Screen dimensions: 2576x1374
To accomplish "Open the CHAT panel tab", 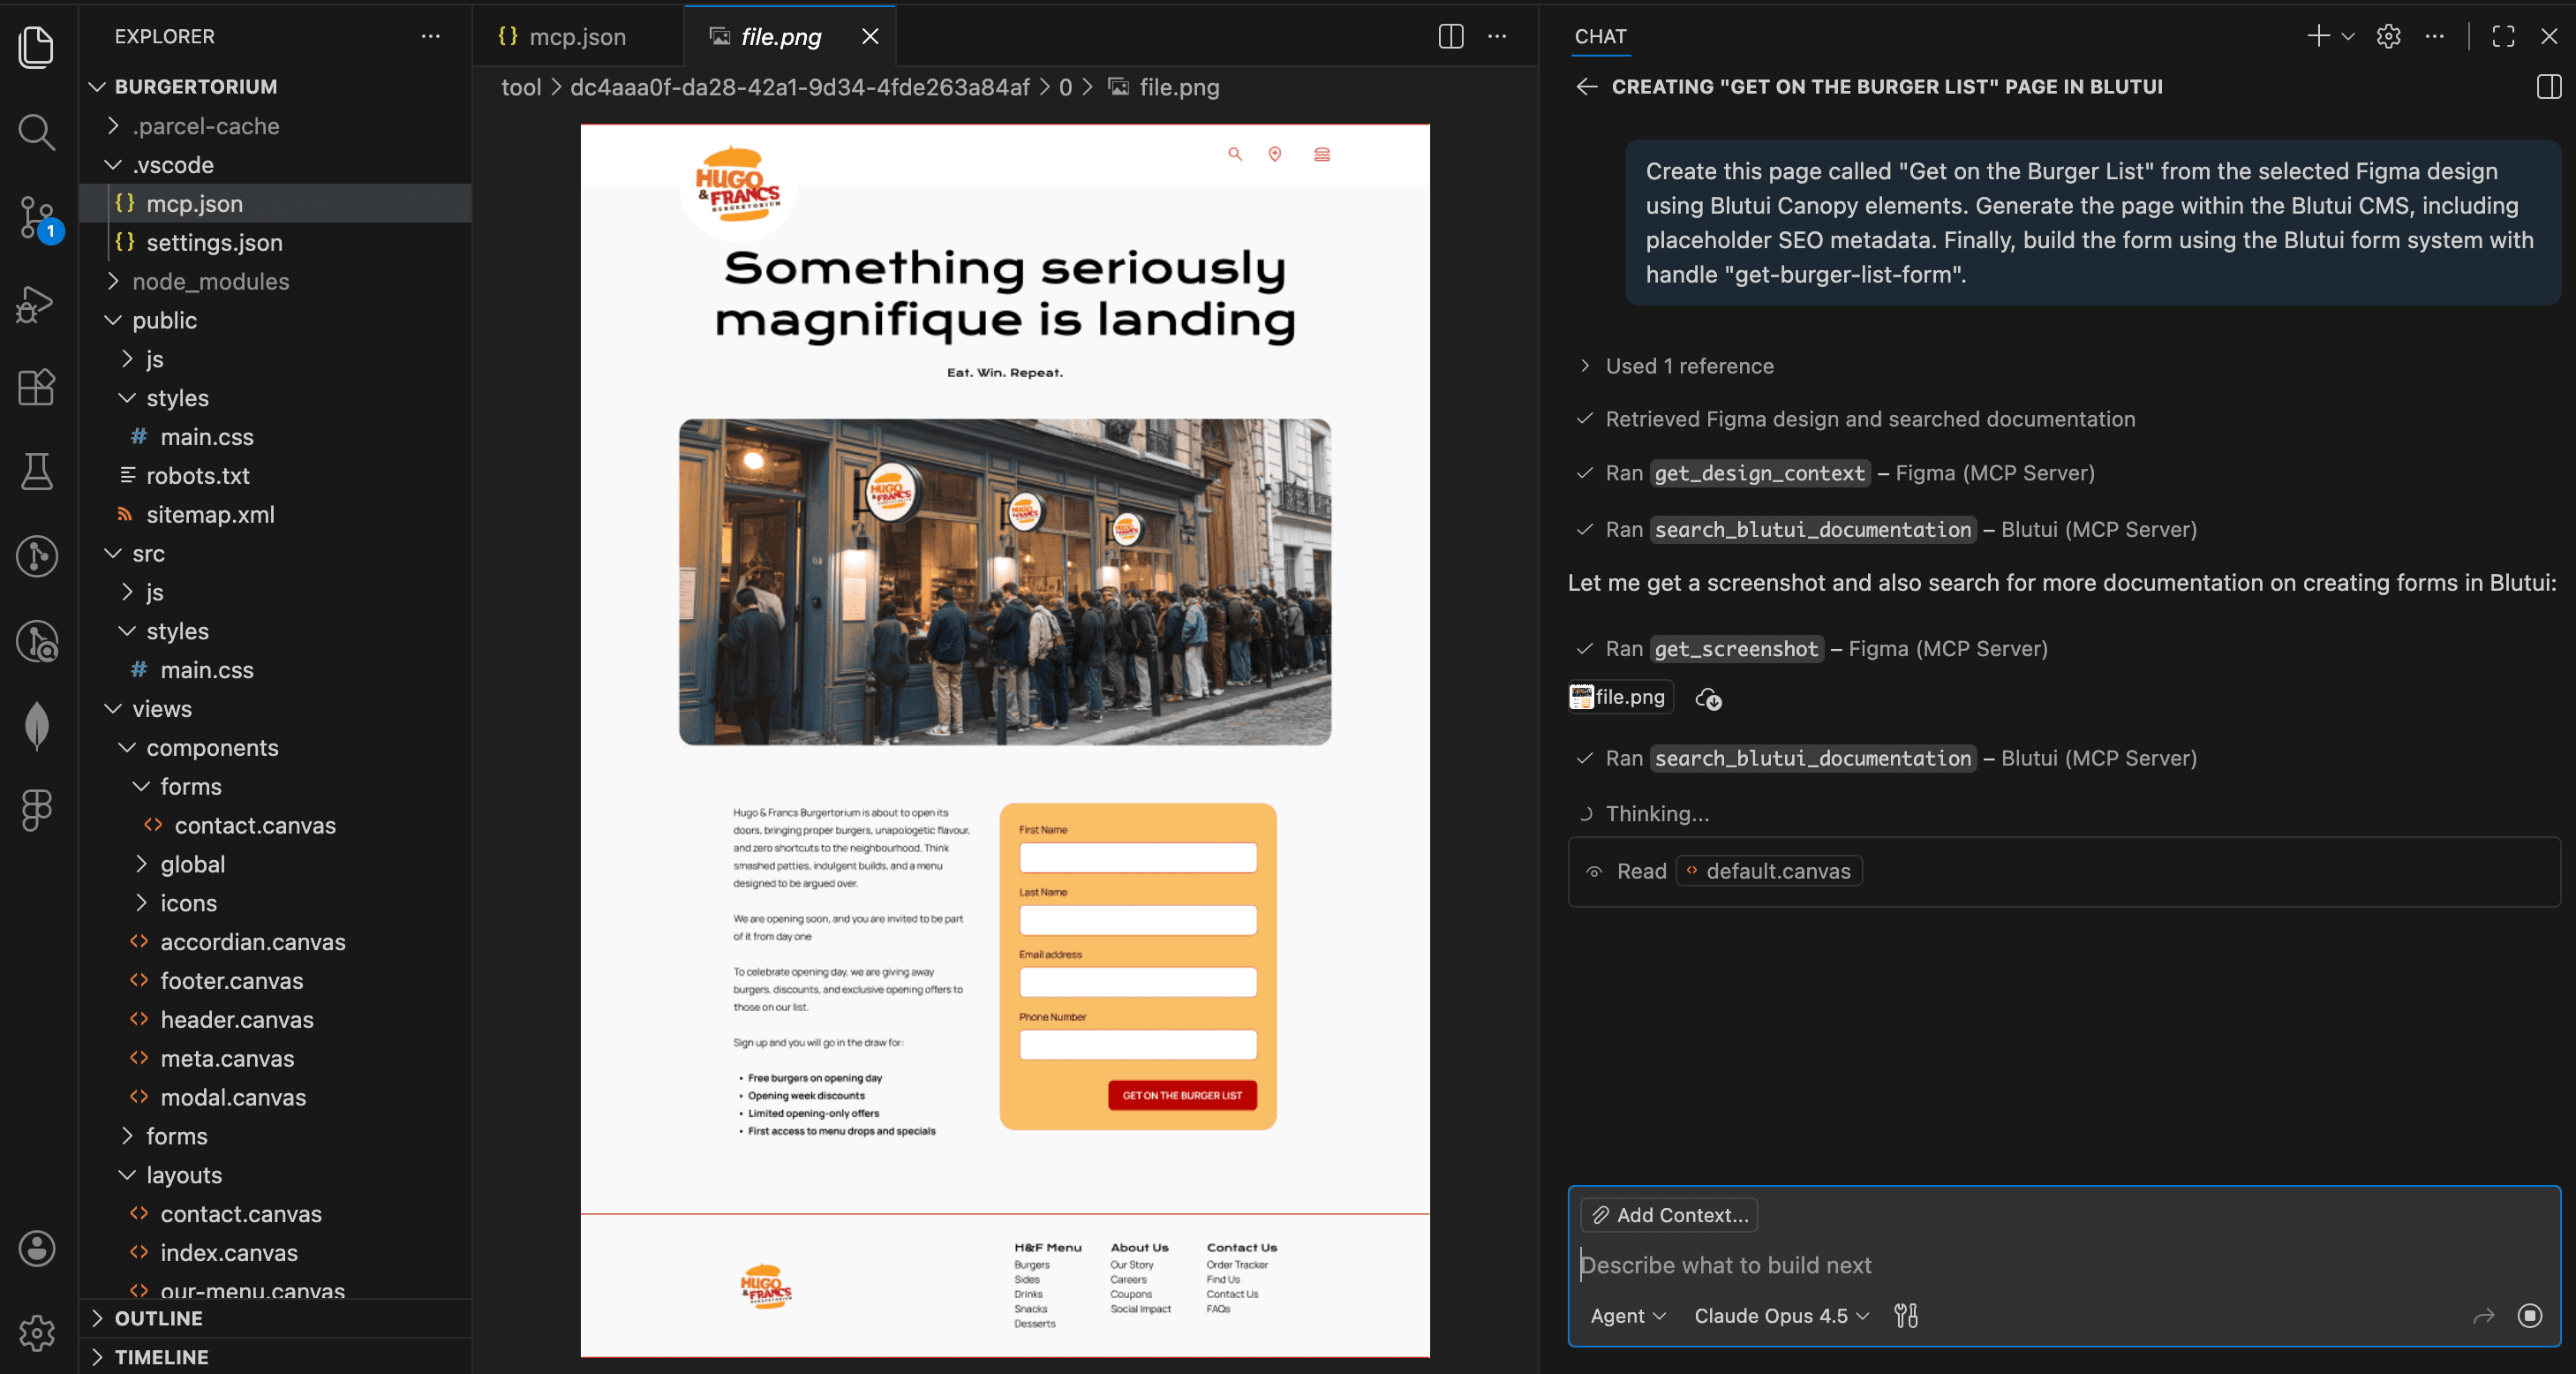I will [x=1600, y=37].
